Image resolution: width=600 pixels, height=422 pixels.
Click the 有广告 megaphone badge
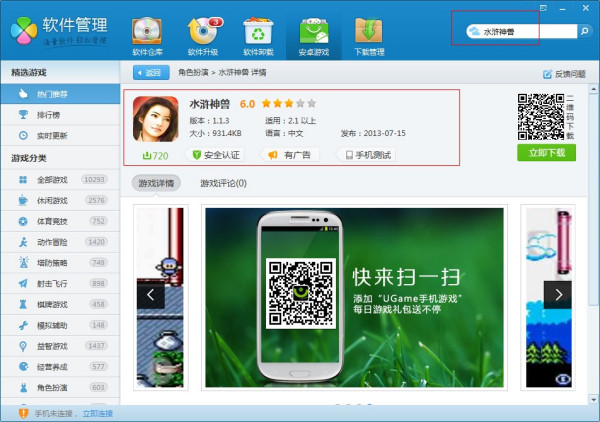tap(290, 155)
